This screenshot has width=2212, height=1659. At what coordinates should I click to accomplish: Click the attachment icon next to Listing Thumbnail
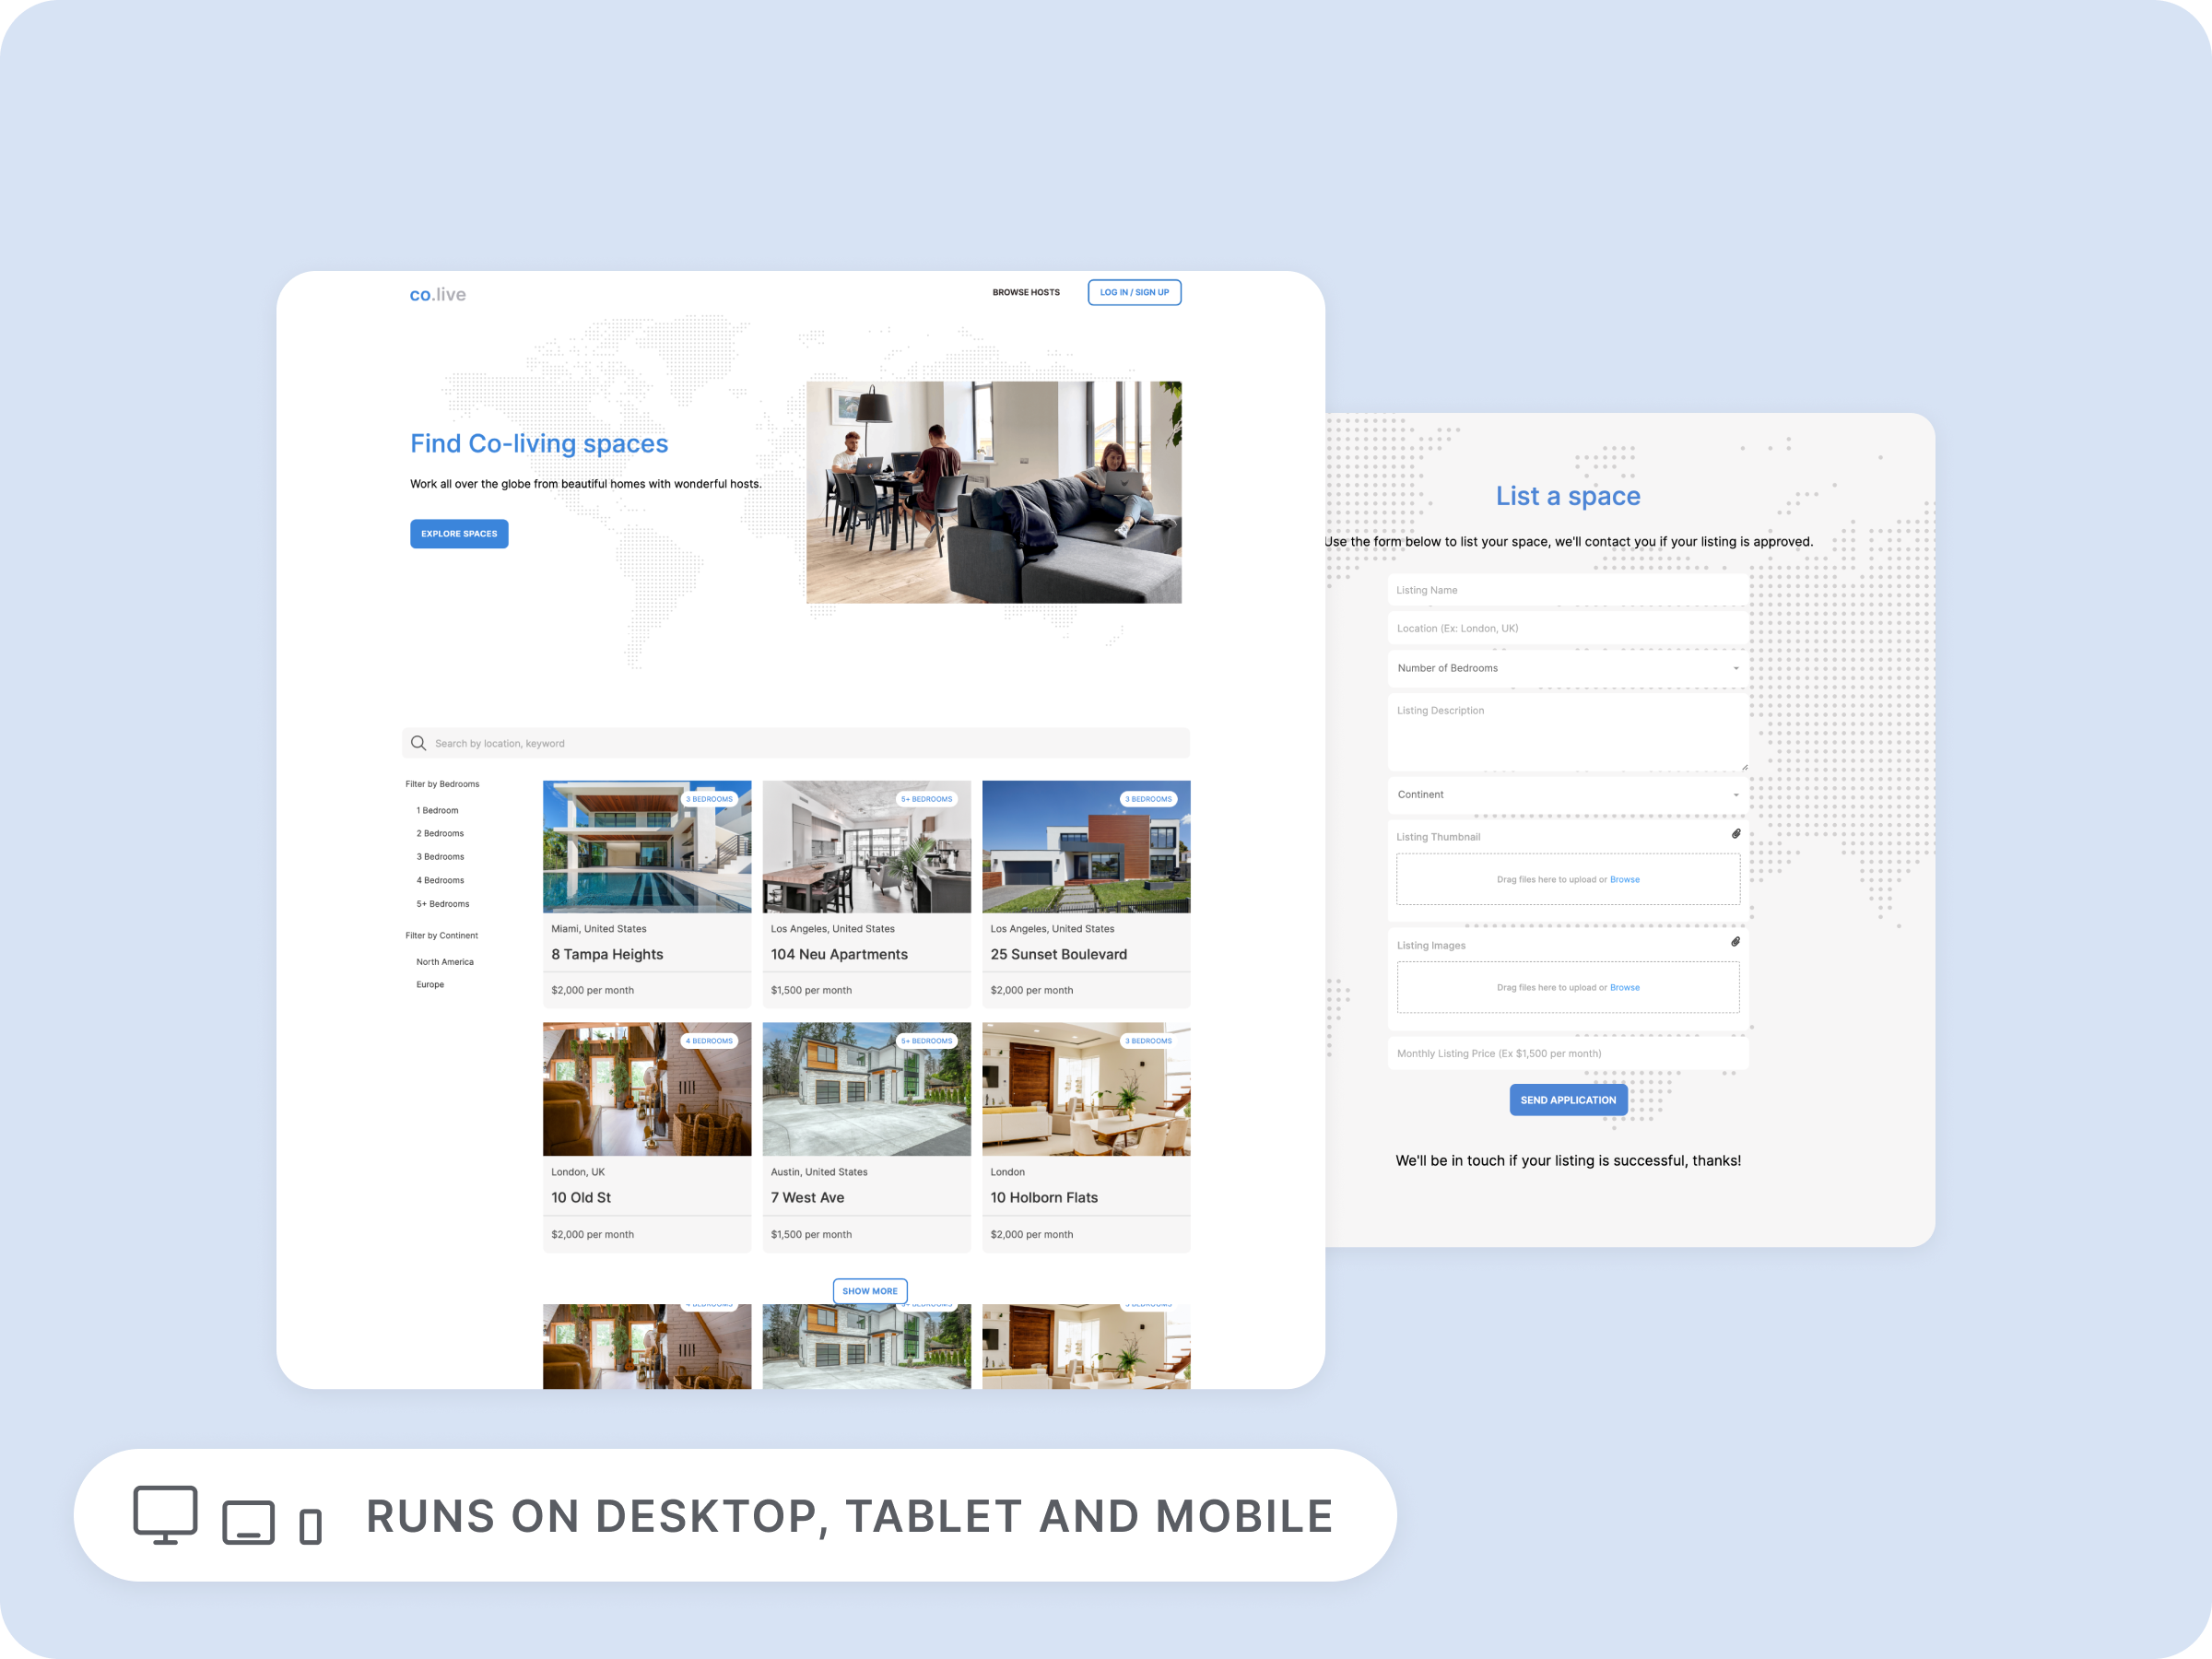coord(1735,837)
